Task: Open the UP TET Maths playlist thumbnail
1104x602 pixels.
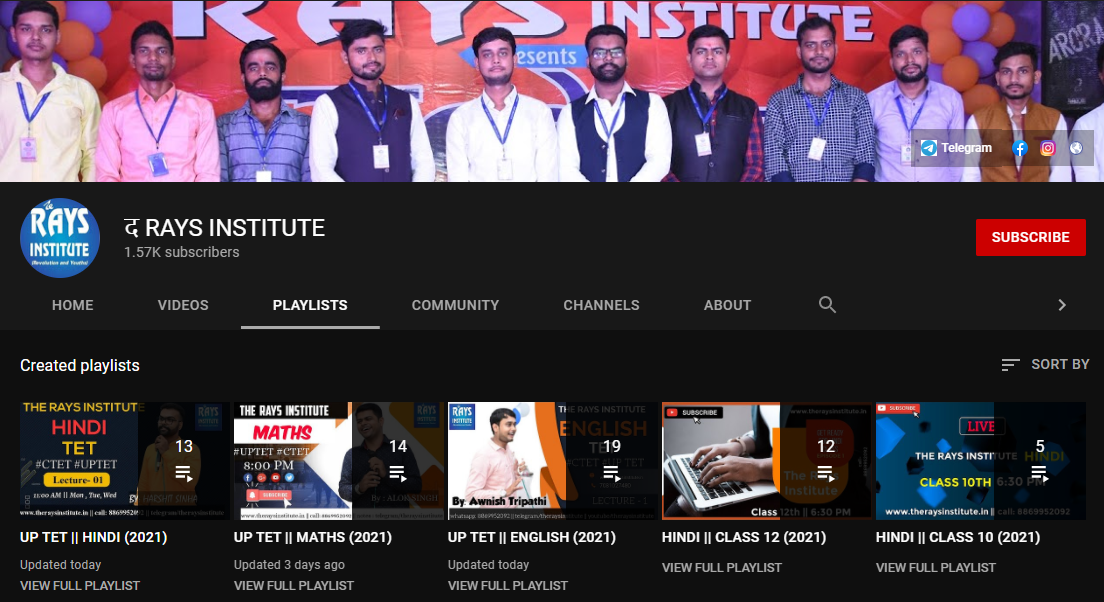Action: (x=338, y=461)
